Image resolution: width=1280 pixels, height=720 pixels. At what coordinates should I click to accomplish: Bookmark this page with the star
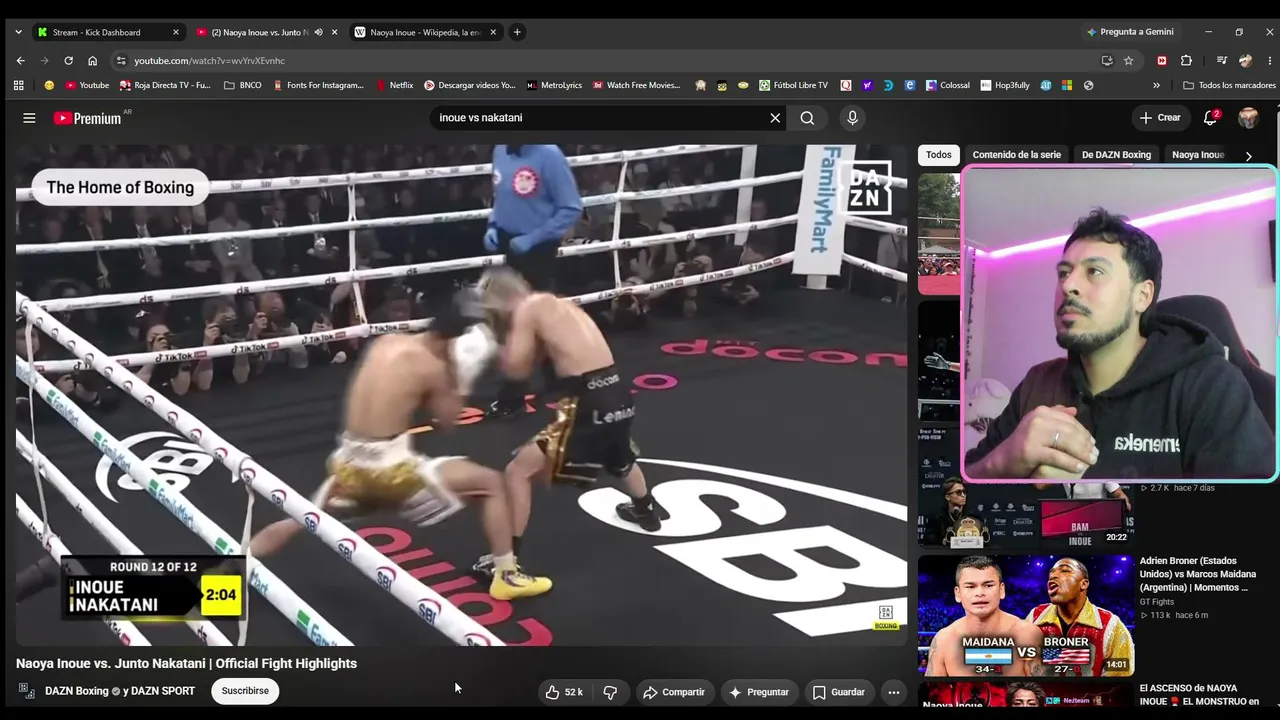click(1128, 60)
